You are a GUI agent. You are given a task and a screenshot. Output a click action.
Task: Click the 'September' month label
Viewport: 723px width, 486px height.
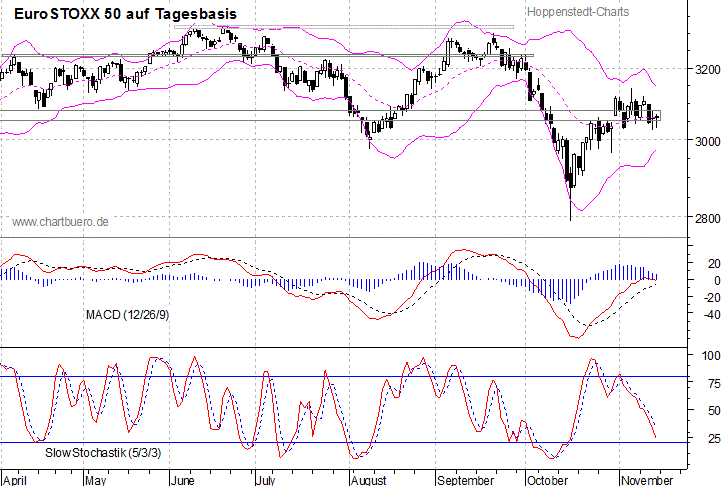(465, 480)
